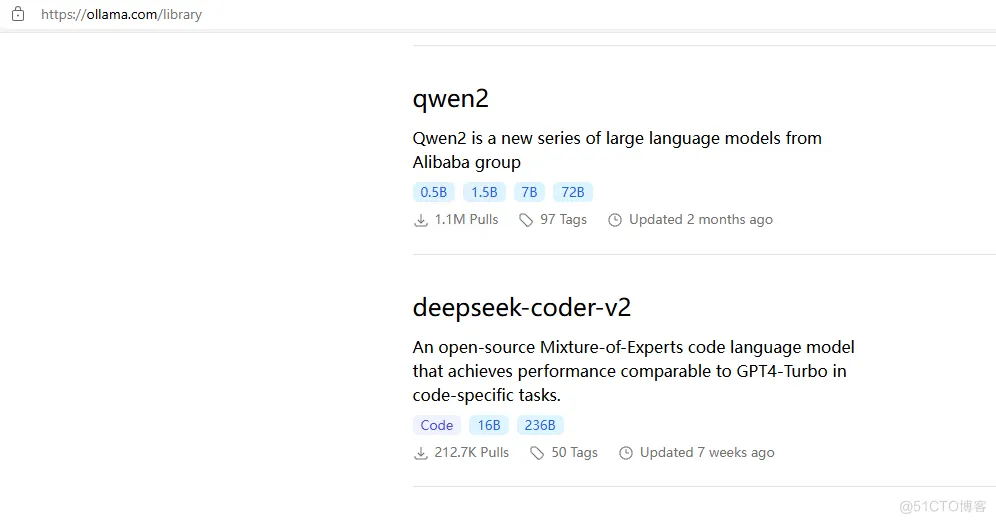996x523 pixels.
Task: Select the 16B tag of deepseek-coder-v2
Action: (x=489, y=425)
